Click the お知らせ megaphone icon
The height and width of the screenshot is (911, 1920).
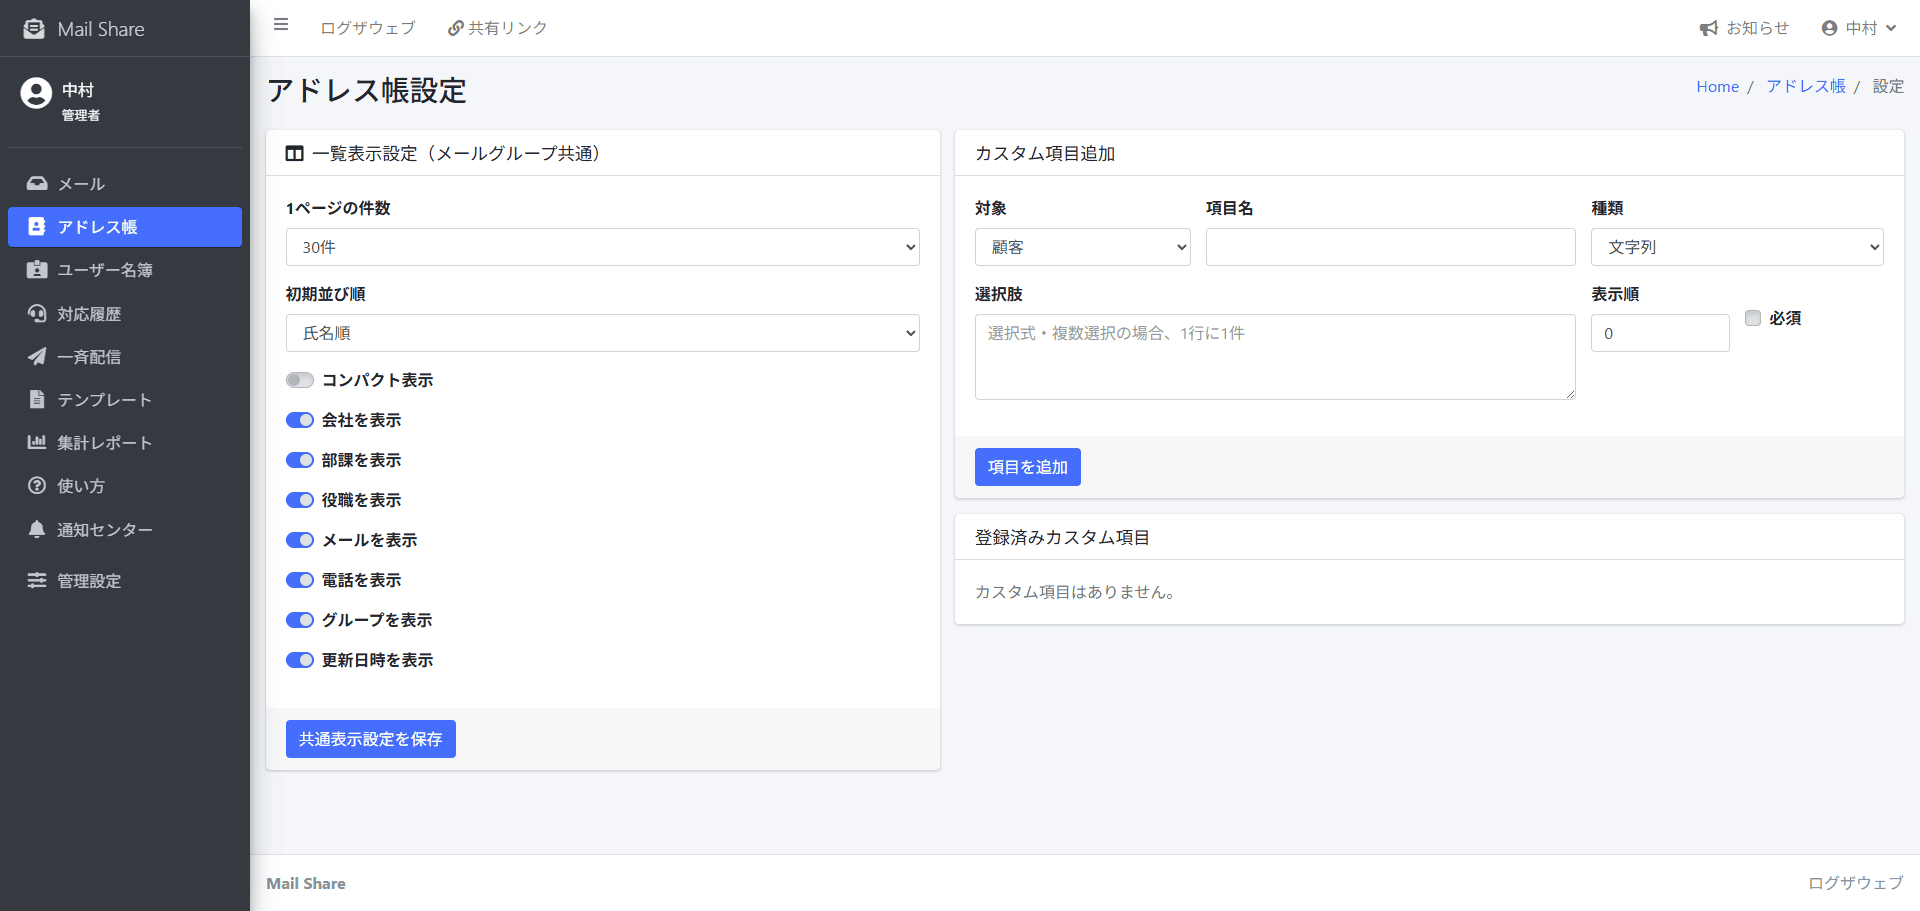pyautogui.click(x=1709, y=28)
